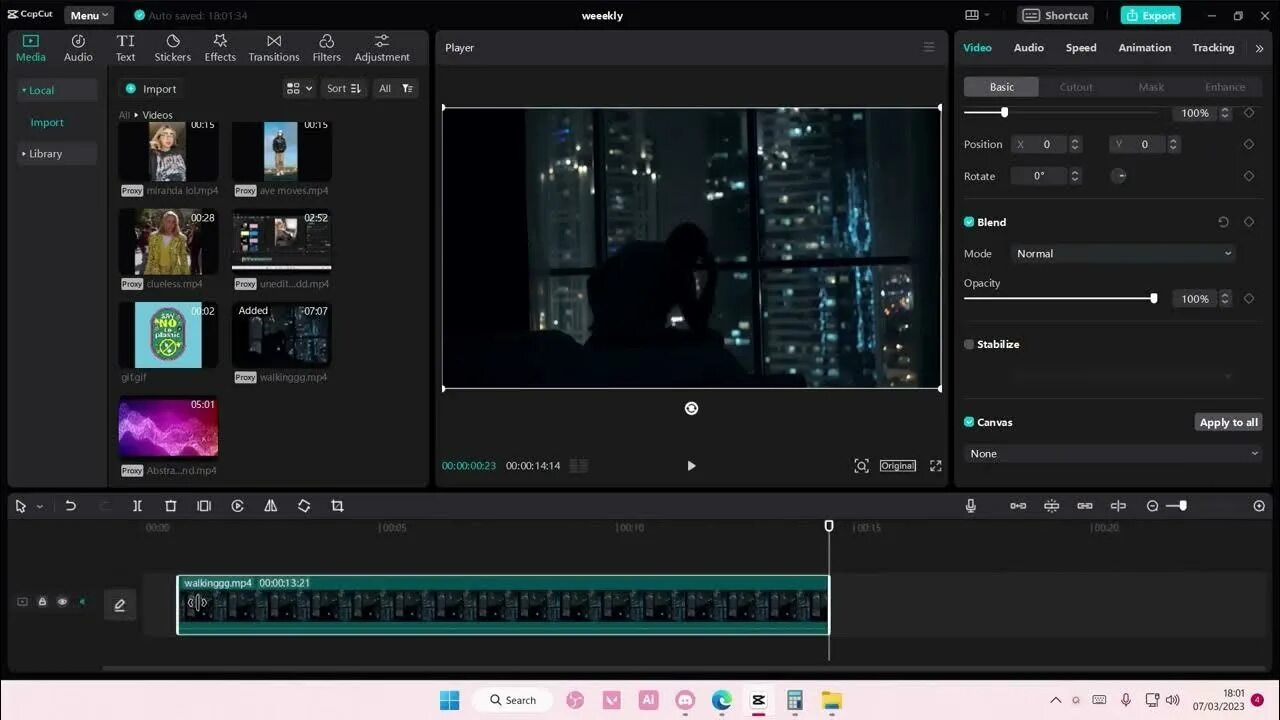The height and width of the screenshot is (720, 1280).
Task: Open the Sort dropdown in the media panel
Action: 344,88
